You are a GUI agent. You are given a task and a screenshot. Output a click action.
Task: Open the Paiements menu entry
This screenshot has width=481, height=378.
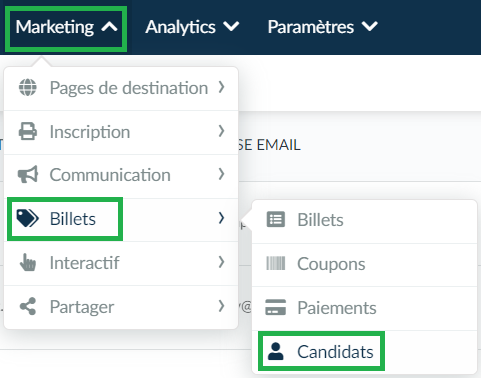click(364, 308)
